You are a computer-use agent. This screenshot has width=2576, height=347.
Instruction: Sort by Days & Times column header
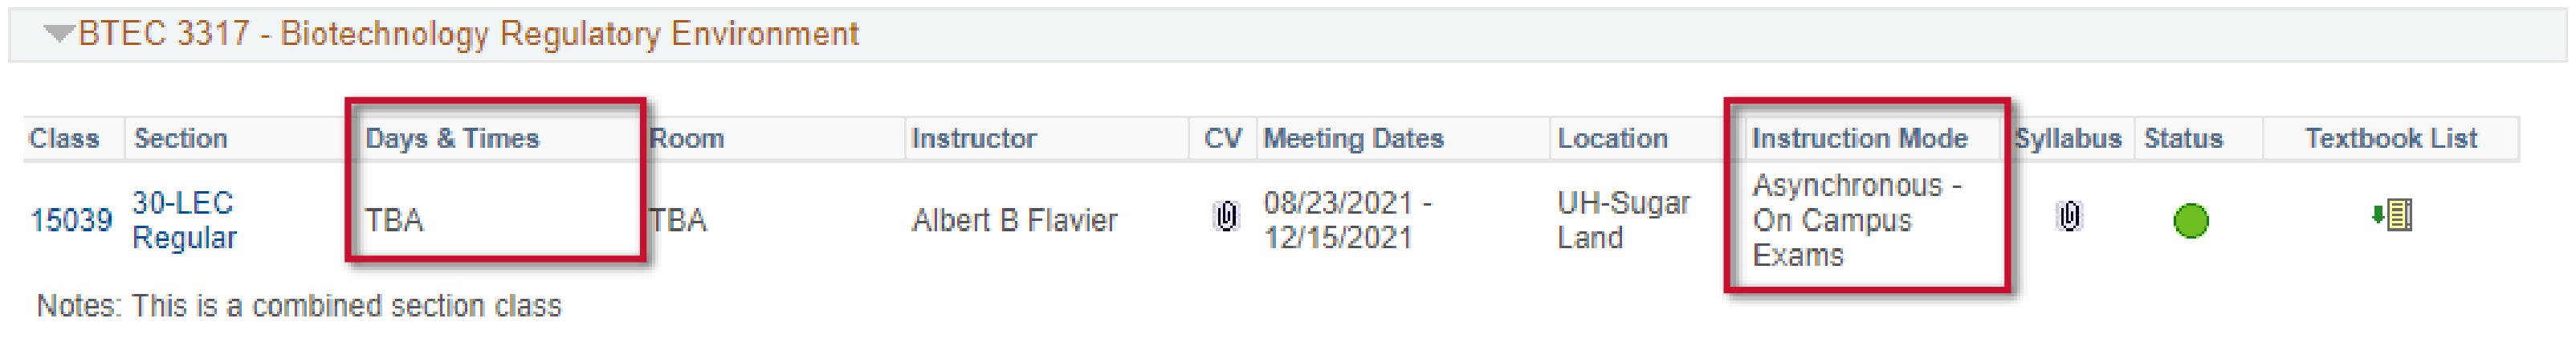coord(452,138)
